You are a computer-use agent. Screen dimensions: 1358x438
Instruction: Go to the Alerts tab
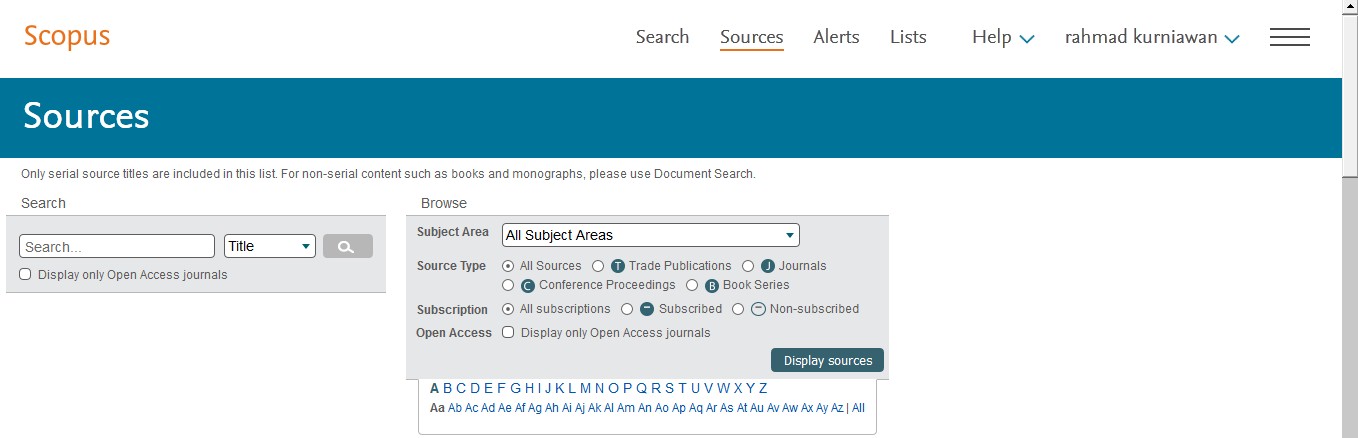(836, 37)
